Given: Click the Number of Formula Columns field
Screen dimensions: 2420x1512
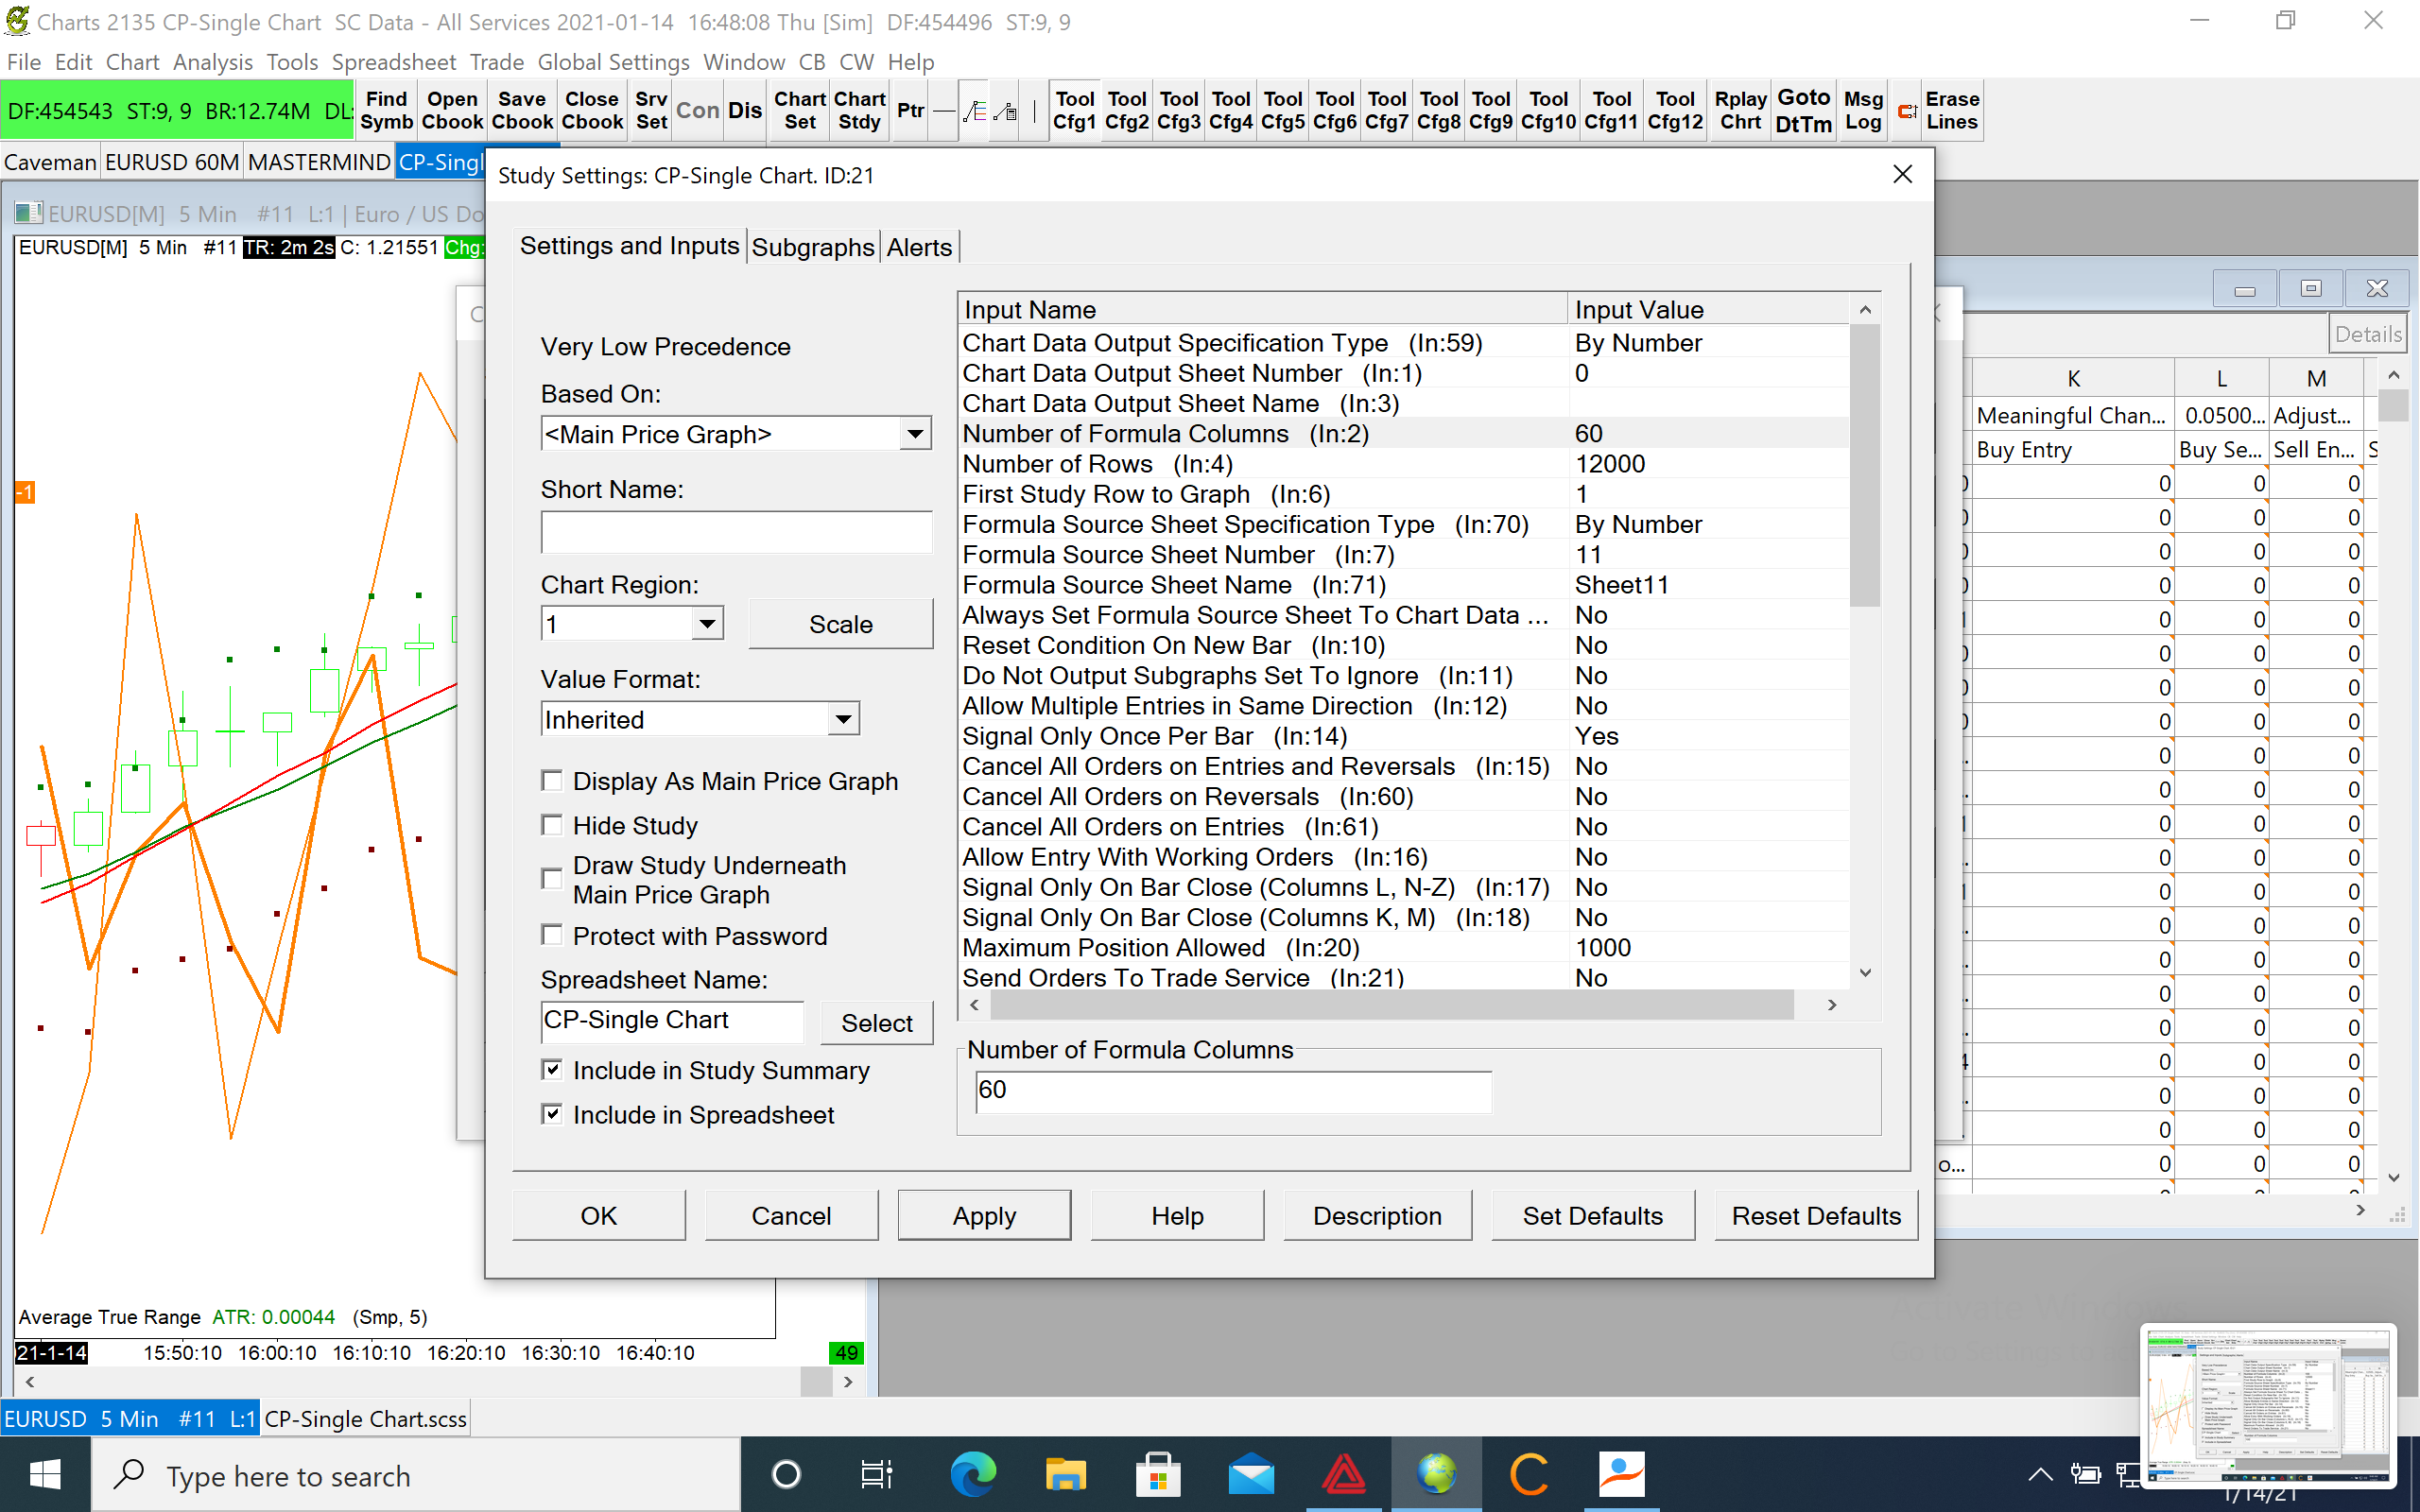Looking at the screenshot, I should [1232, 1091].
